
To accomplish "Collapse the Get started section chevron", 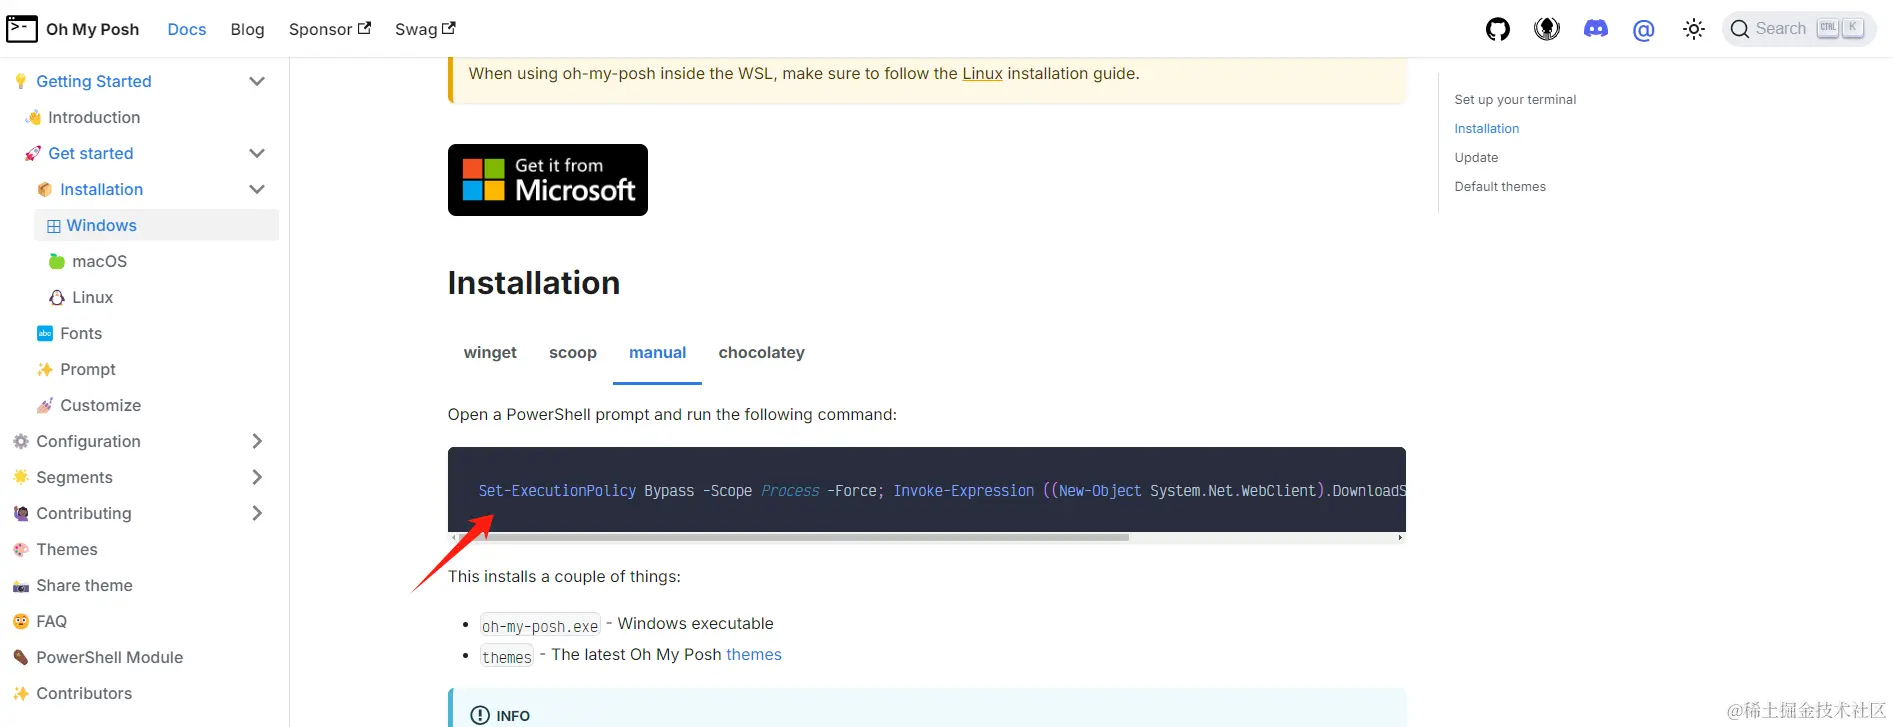I will (x=257, y=153).
